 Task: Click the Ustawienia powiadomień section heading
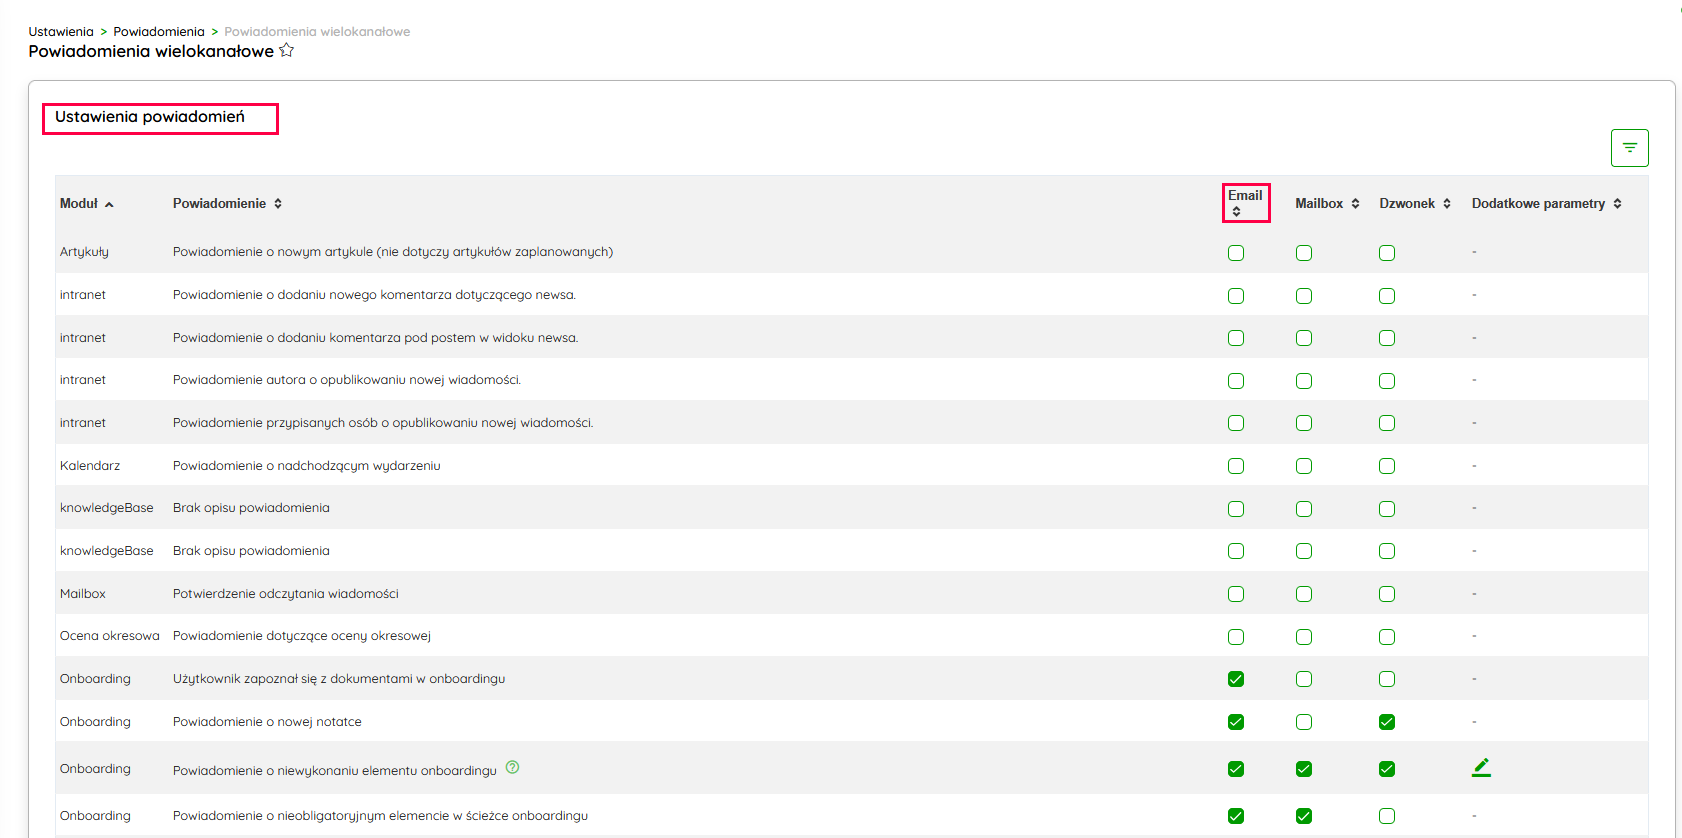click(150, 117)
